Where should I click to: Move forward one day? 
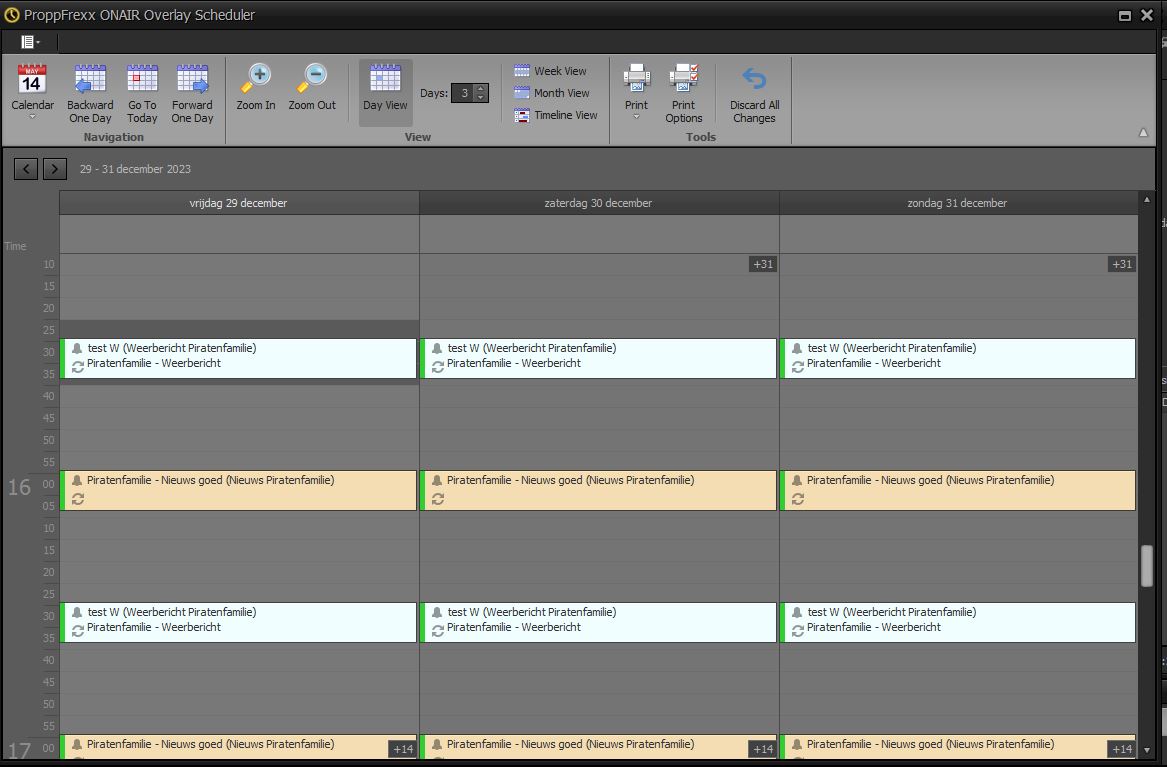(x=192, y=93)
